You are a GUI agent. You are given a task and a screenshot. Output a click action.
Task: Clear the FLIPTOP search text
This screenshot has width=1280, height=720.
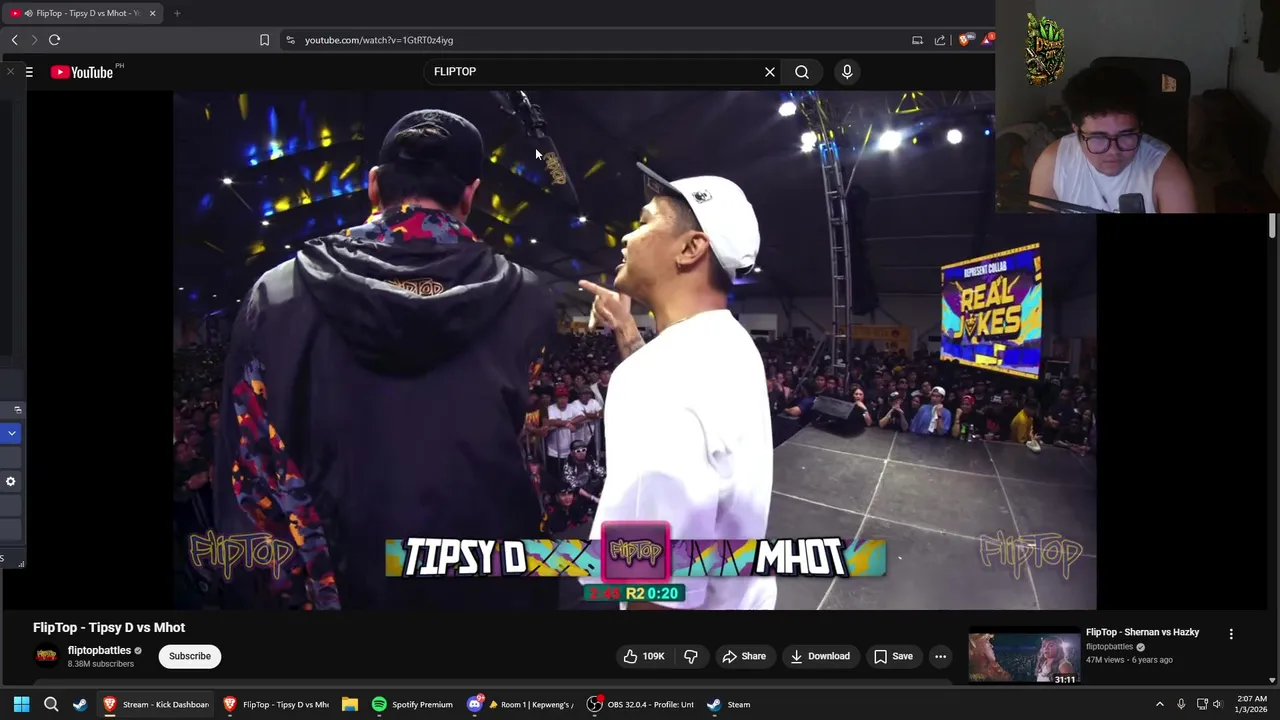pyautogui.click(x=770, y=72)
